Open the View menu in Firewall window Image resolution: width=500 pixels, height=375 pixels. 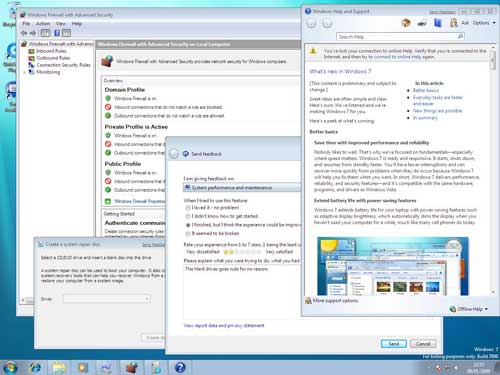[x=60, y=24]
